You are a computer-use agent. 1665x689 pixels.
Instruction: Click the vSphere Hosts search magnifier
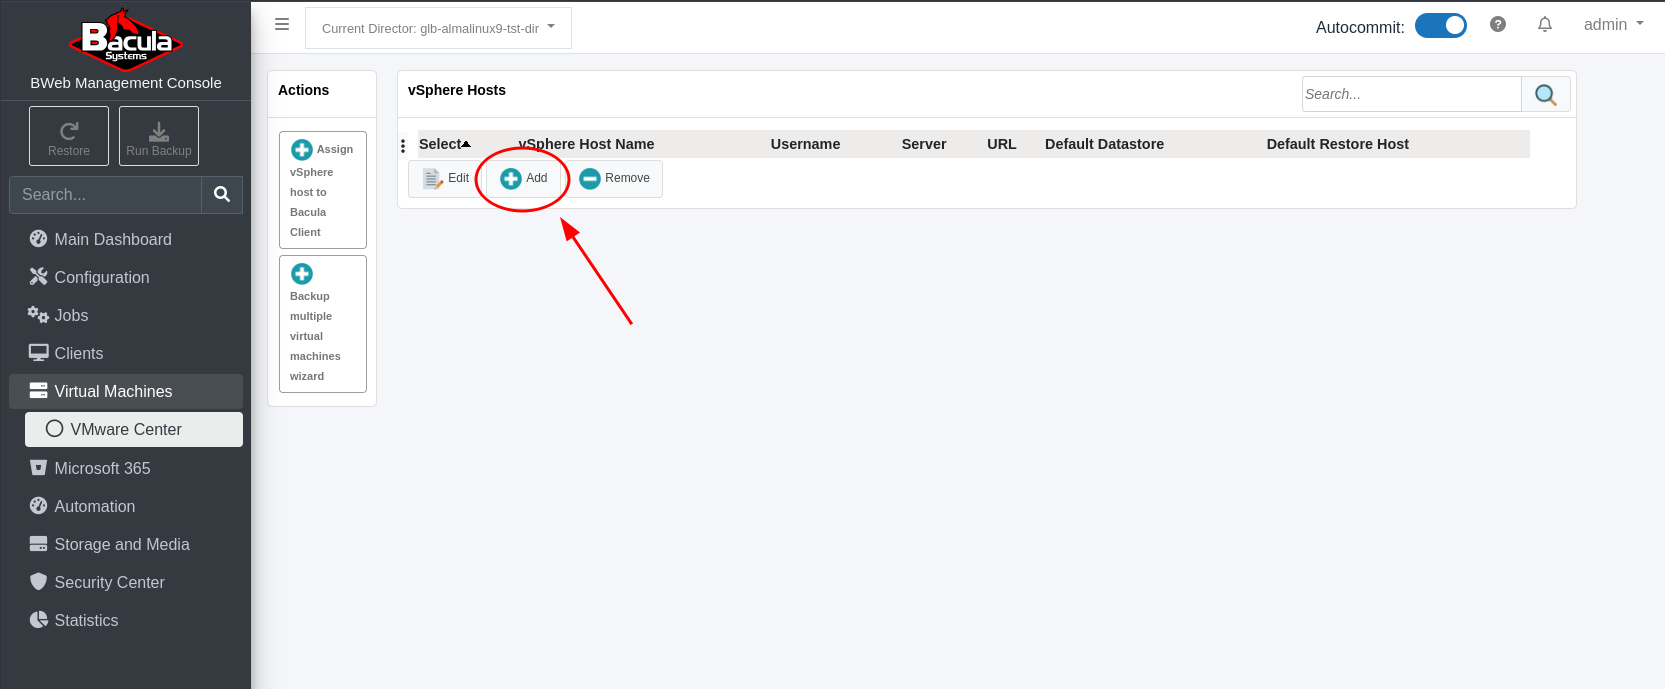1546,94
